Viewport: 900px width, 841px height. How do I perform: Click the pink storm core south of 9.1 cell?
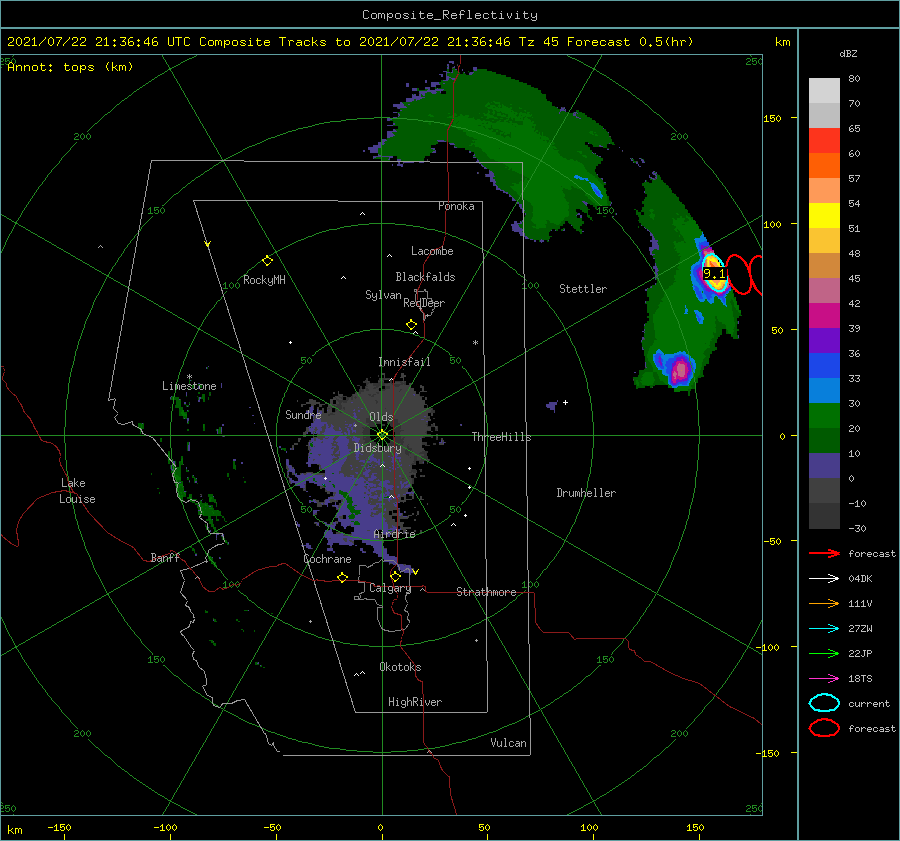[680, 369]
